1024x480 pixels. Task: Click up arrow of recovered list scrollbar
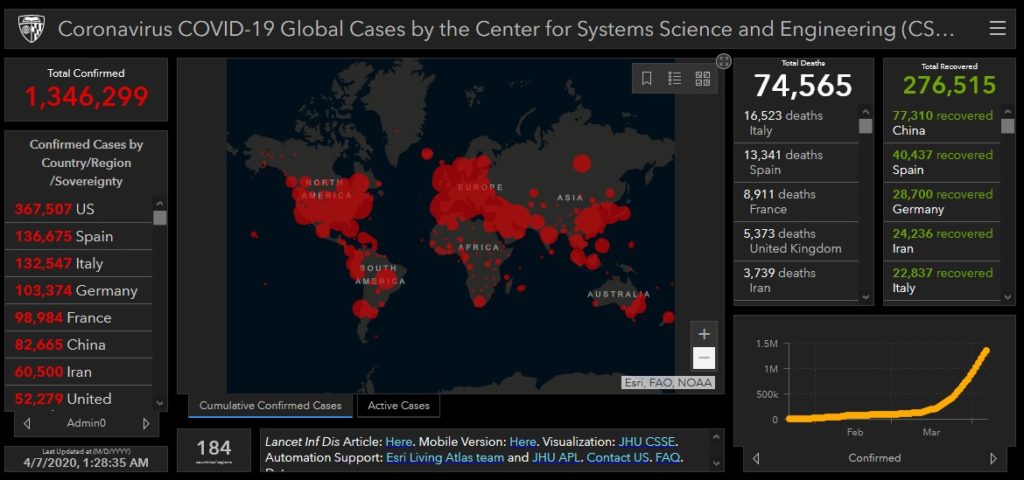(x=1007, y=112)
